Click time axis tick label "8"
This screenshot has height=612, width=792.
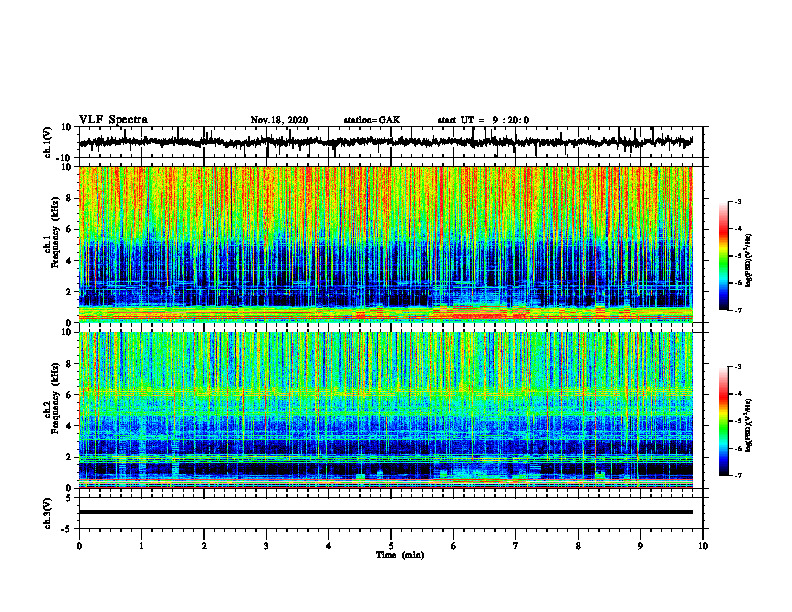pyautogui.click(x=578, y=546)
